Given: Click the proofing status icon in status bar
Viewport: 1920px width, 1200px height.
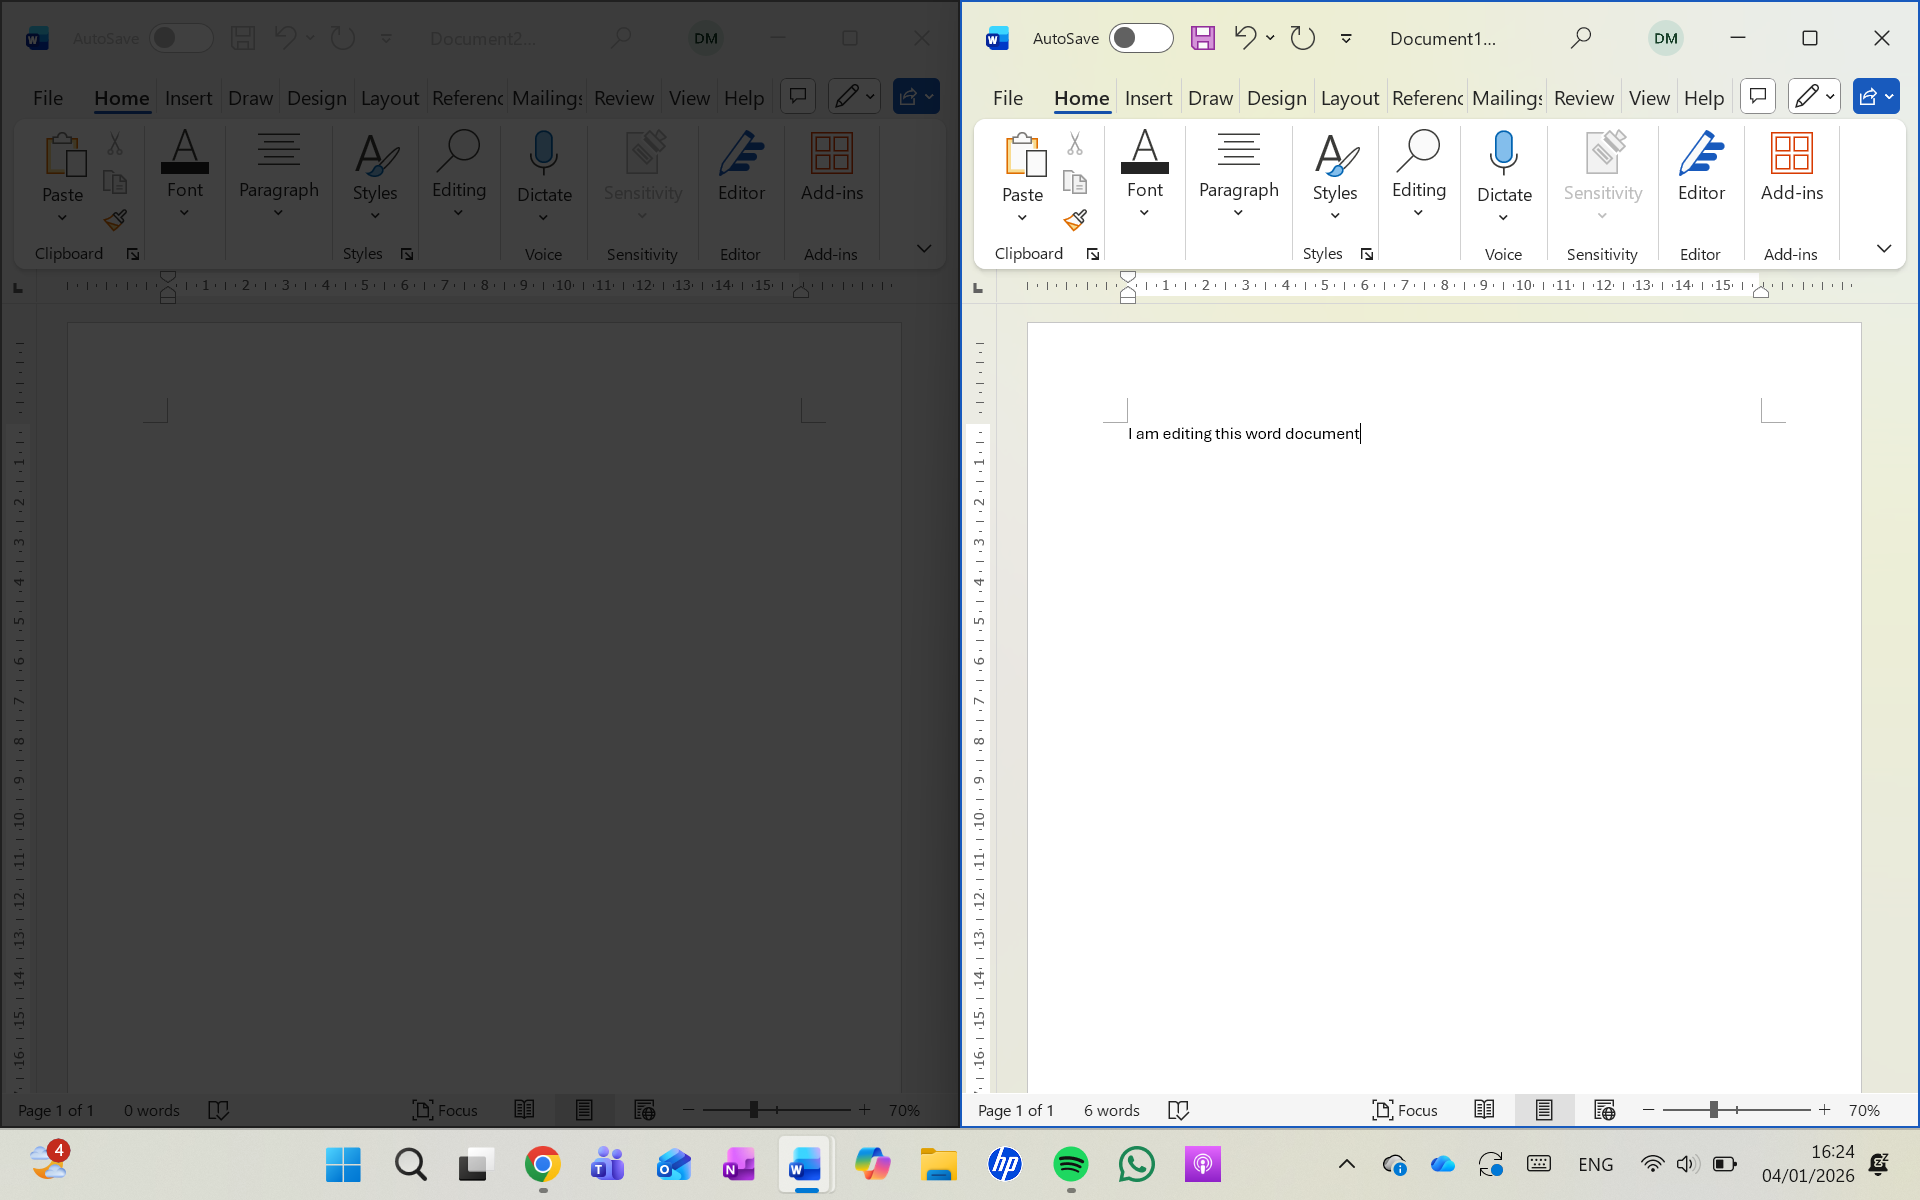Looking at the screenshot, I should point(1178,1110).
